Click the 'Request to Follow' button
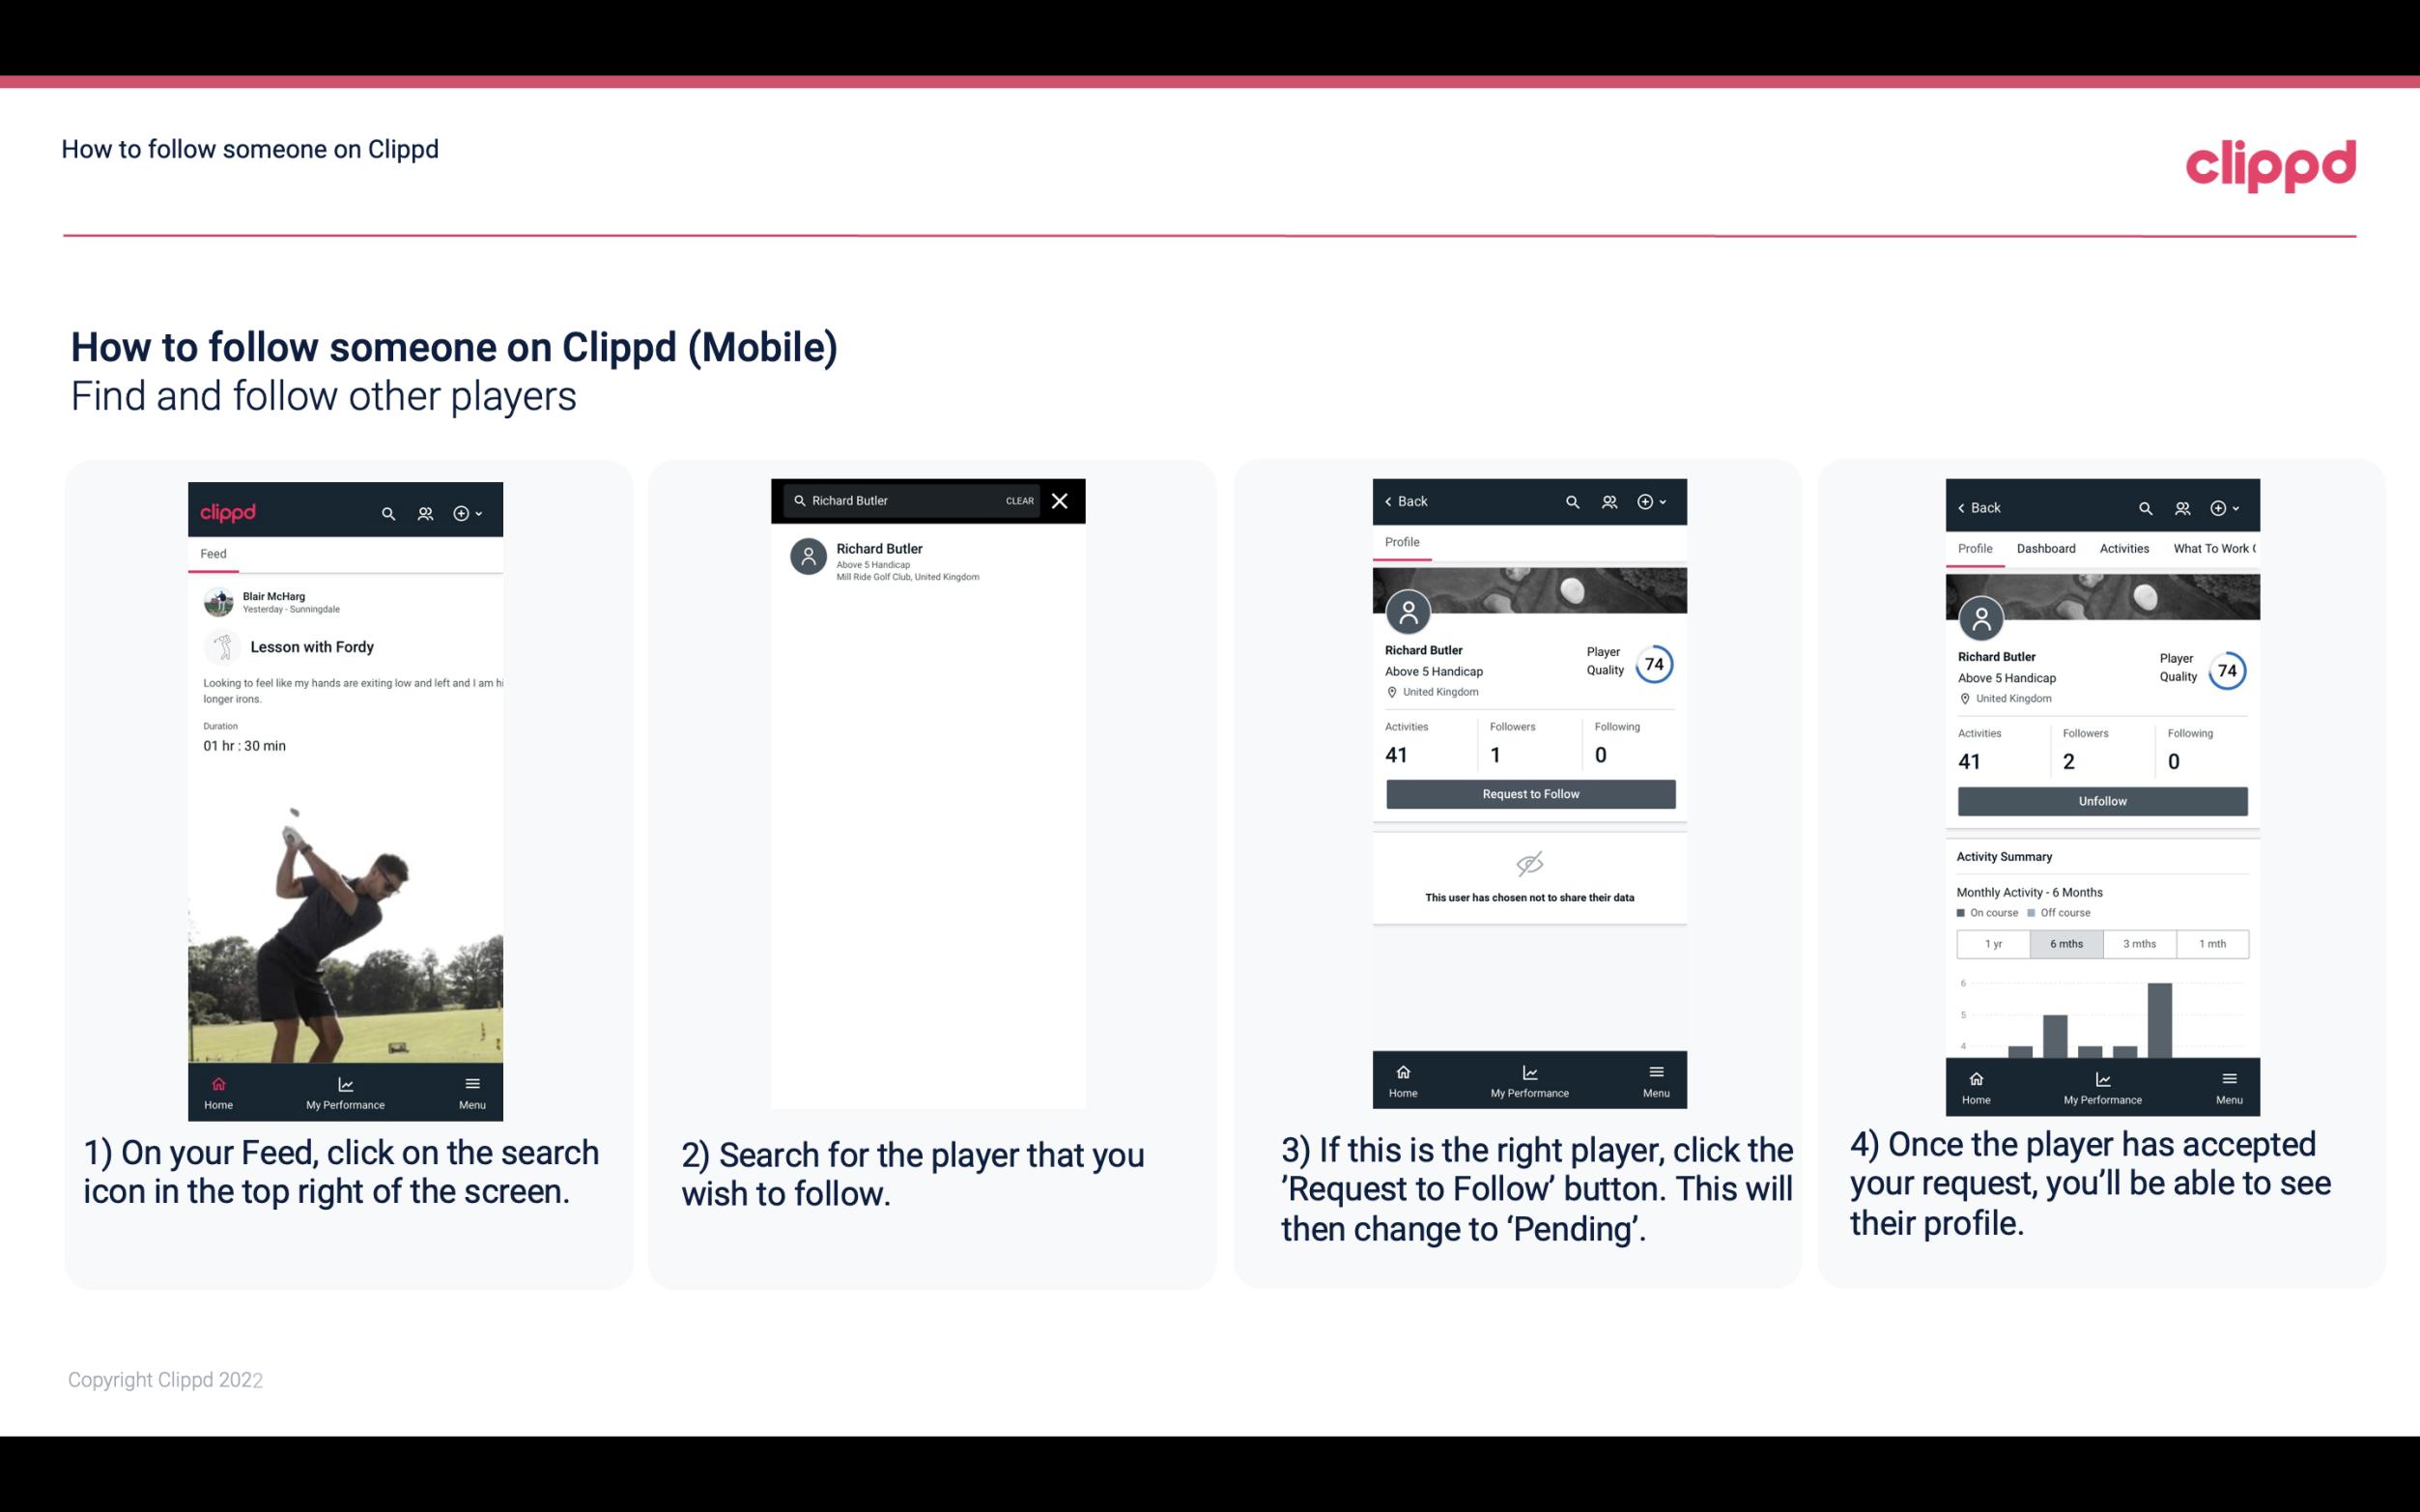2420x1512 pixels. (x=1528, y=792)
